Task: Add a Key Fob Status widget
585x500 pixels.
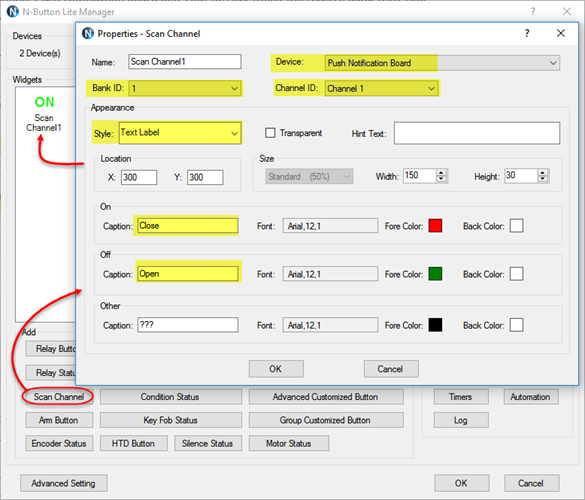Action: (x=171, y=420)
